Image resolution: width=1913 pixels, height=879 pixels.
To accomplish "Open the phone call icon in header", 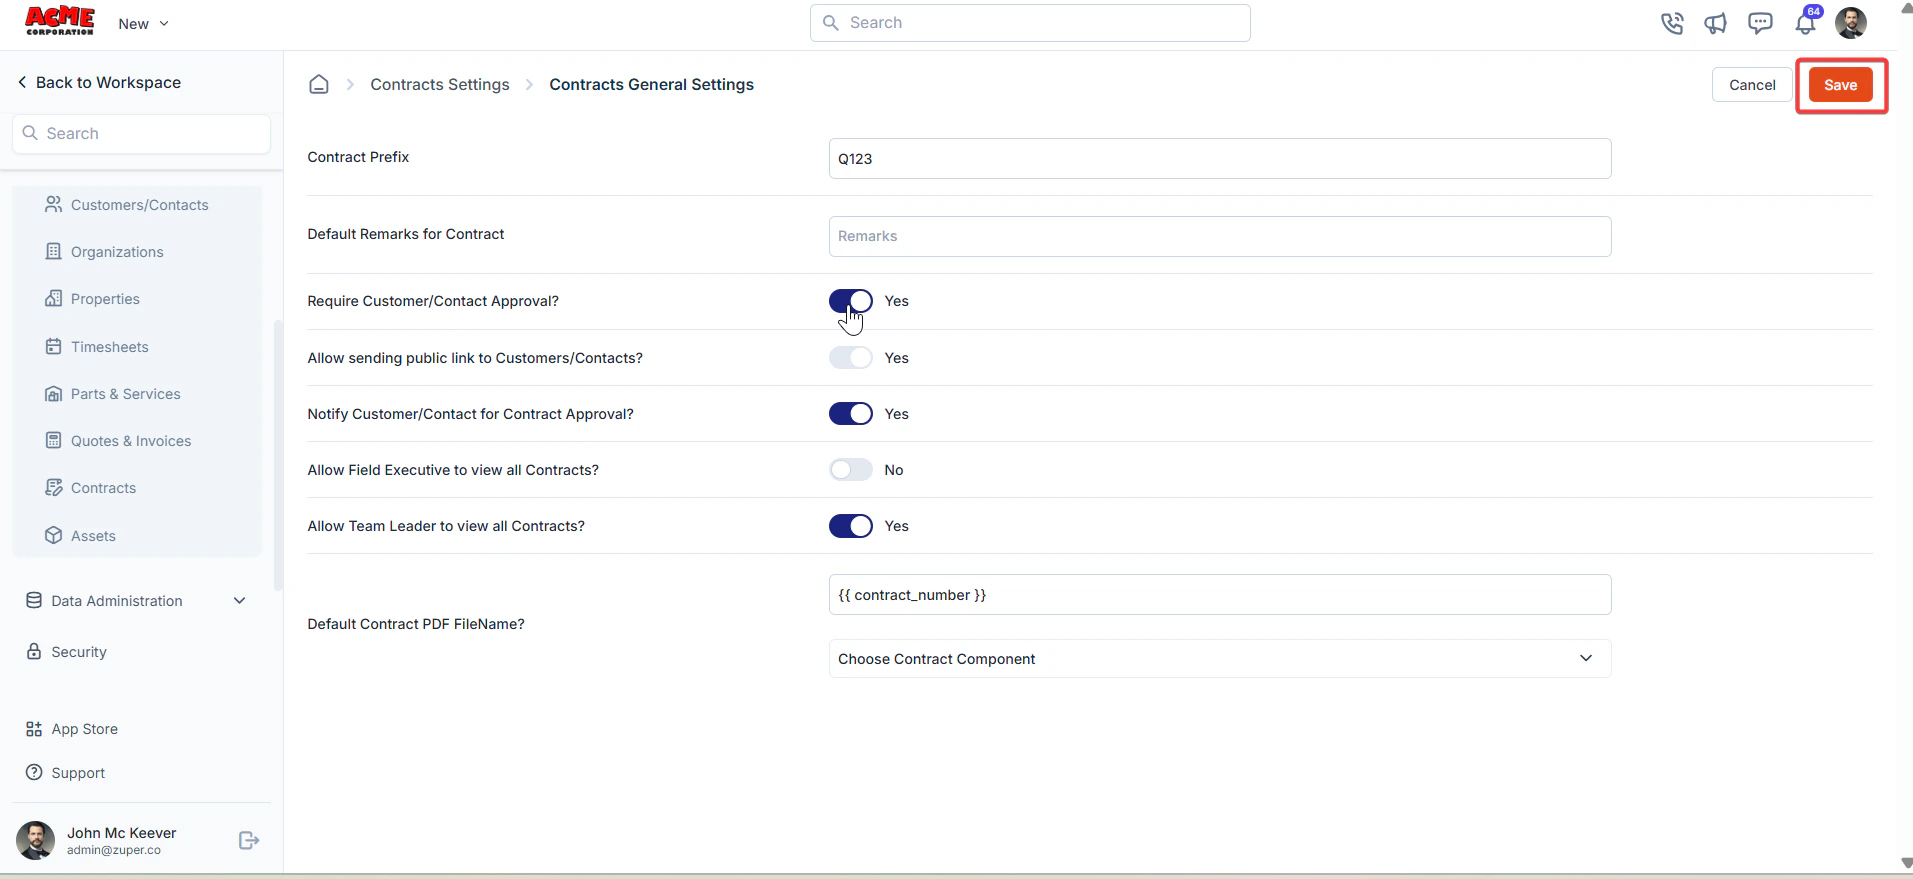I will click(1671, 23).
